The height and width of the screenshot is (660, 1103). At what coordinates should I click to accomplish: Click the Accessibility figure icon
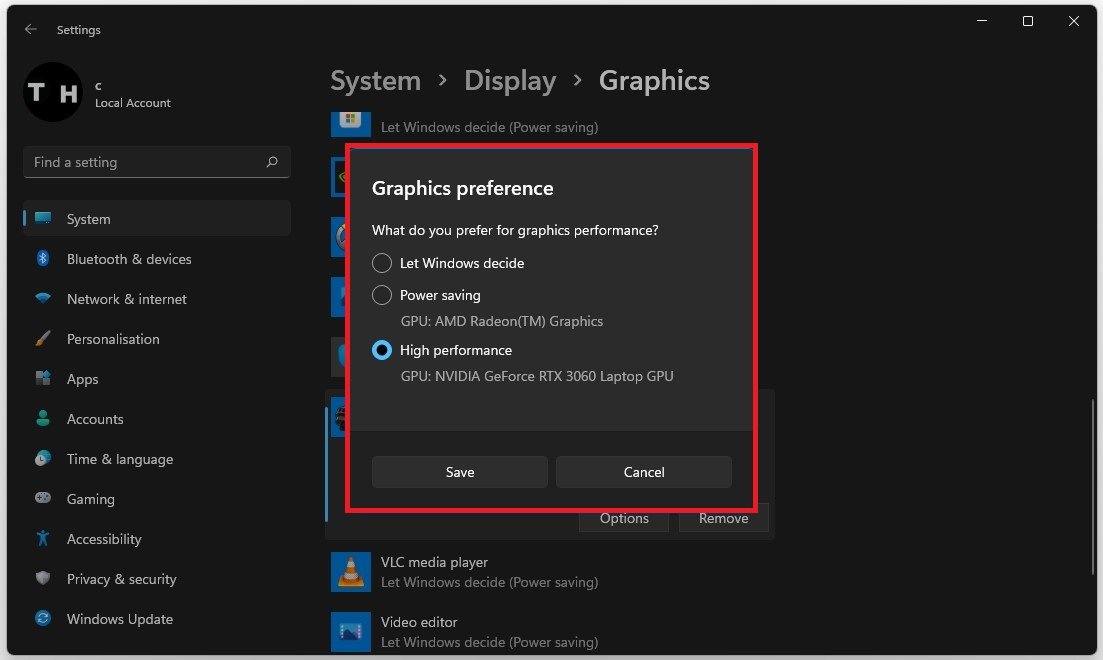tap(43, 539)
